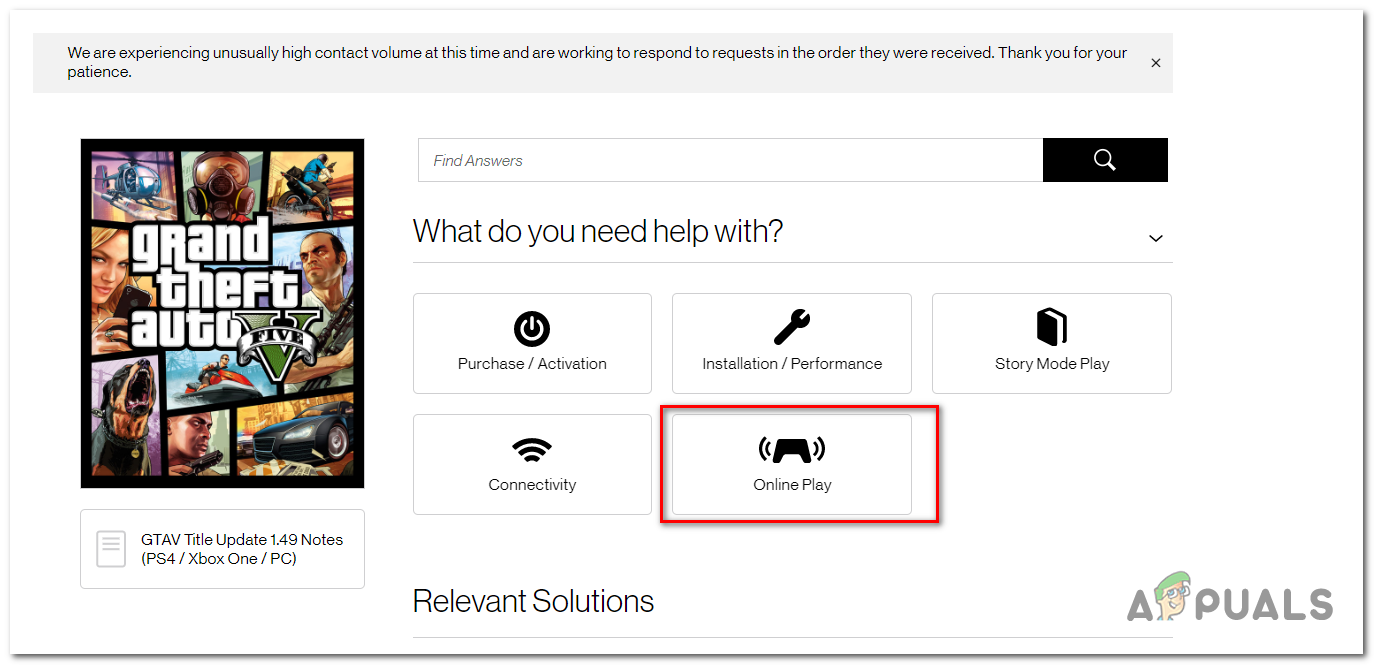Click the magnifying glass search button
The image size is (1374, 665).
tap(1105, 160)
